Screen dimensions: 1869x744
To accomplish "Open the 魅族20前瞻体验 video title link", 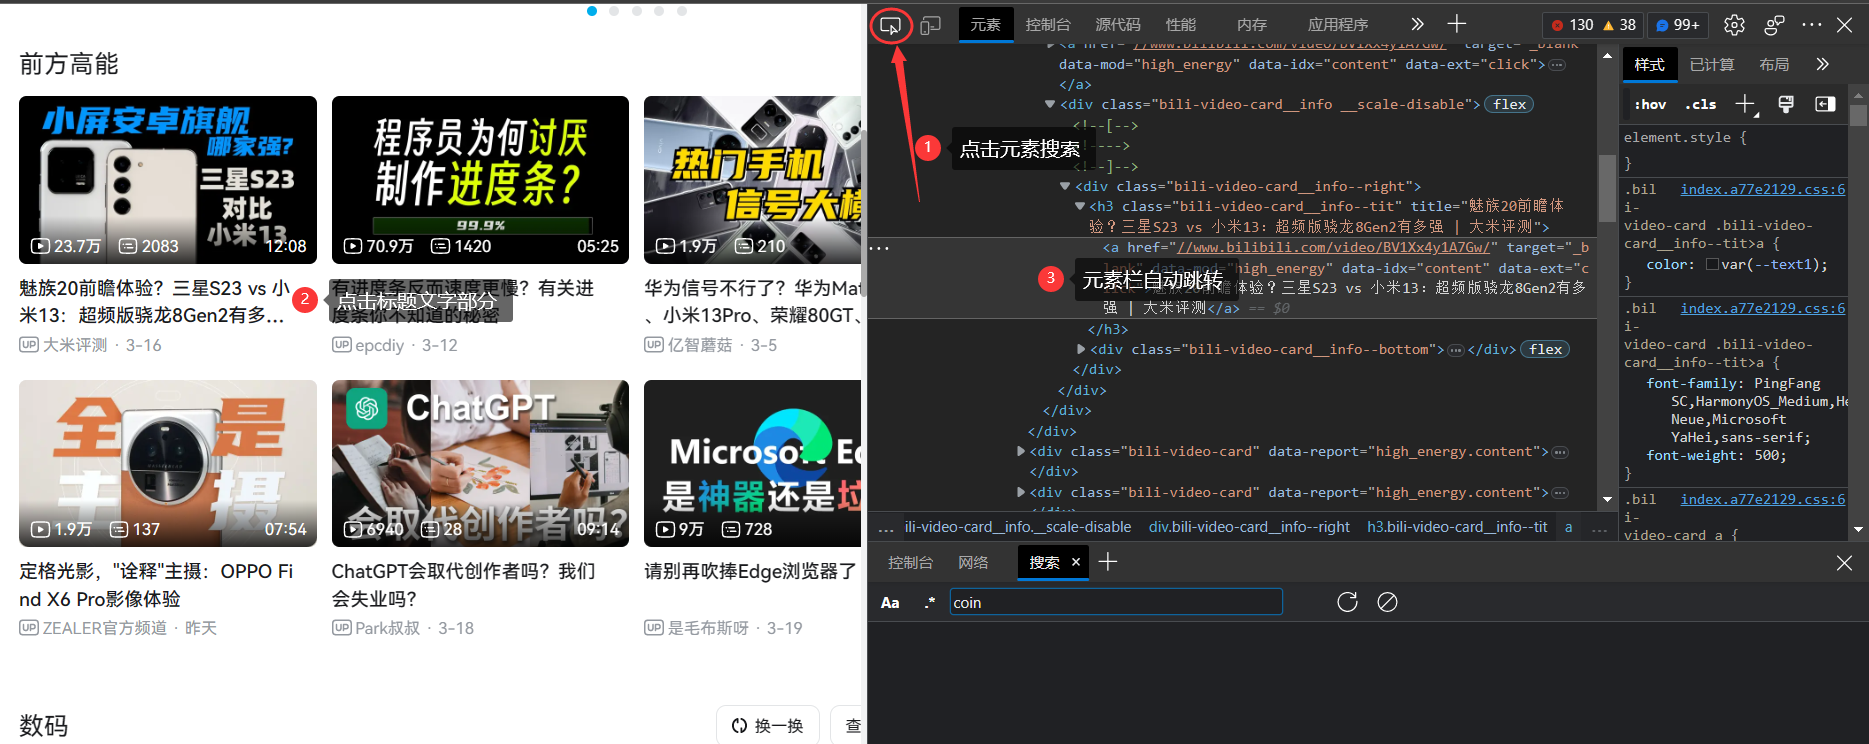I will pyautogui.click(x=155, y=302).
